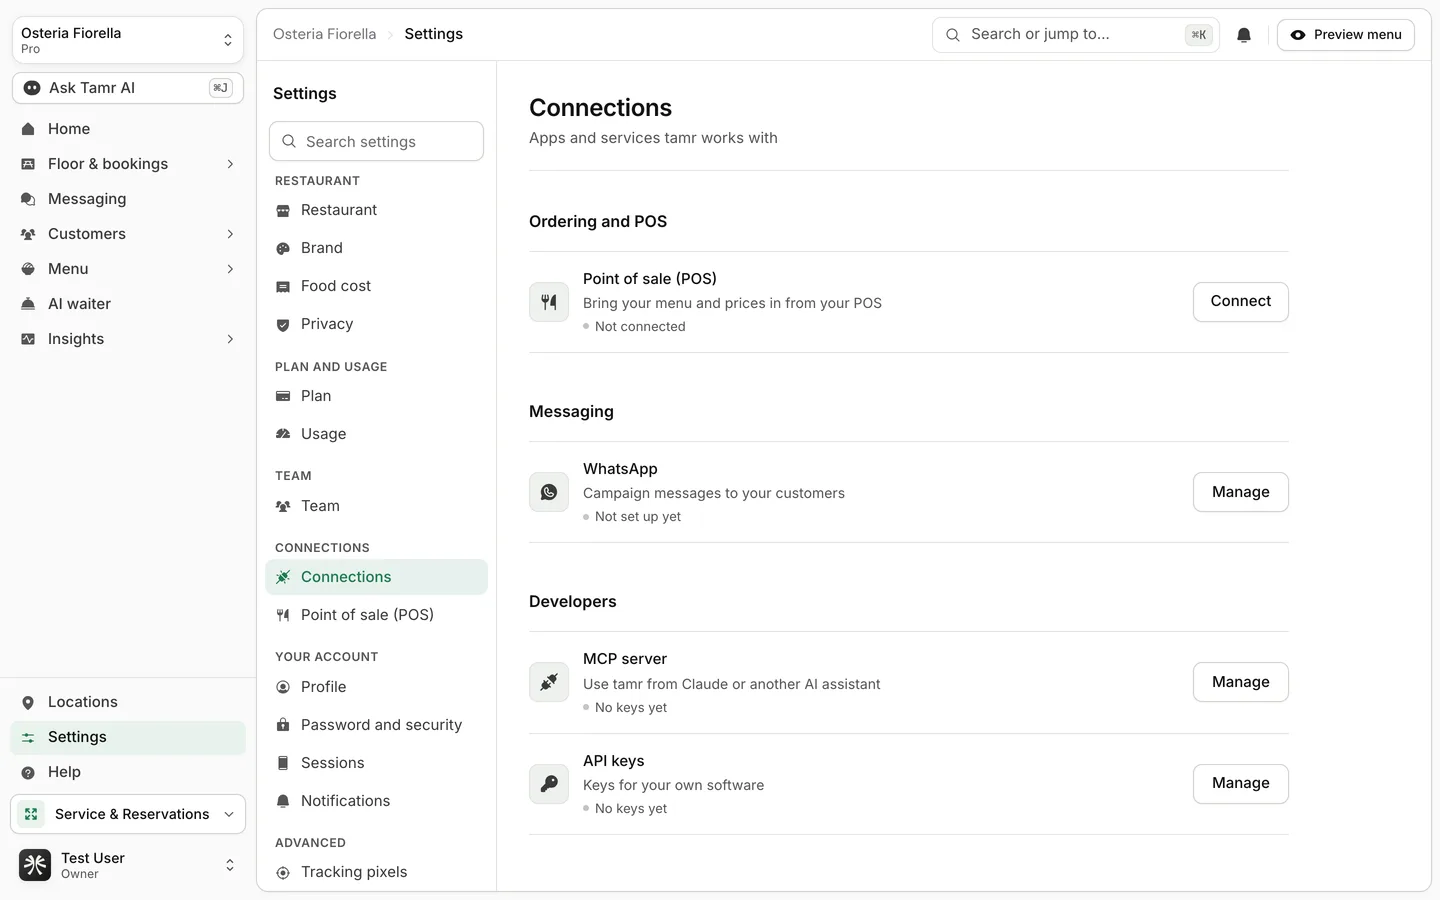The width and height of the screenshot is (1440, 900).
Task: Open the Plan settings item
Action: 376,396
